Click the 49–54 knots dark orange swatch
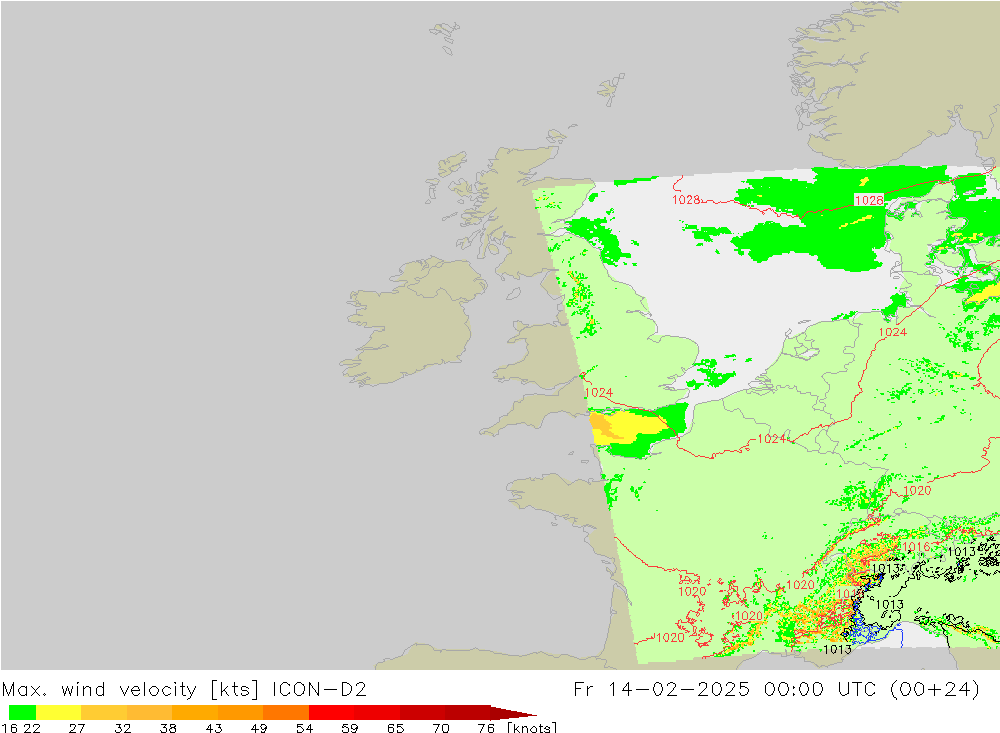The width and height of the screenshot is (1000, 733). (286, 712)
